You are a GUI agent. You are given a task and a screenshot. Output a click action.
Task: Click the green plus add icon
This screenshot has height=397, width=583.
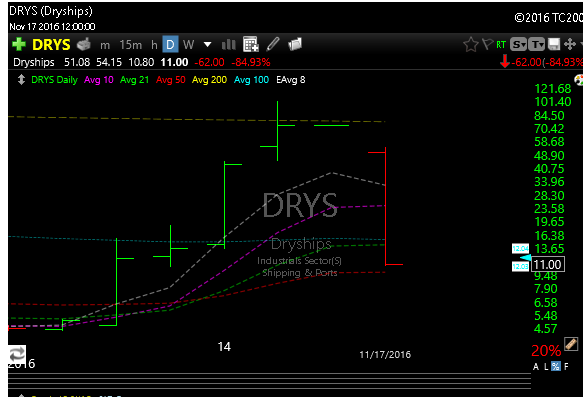click(19, 44)
